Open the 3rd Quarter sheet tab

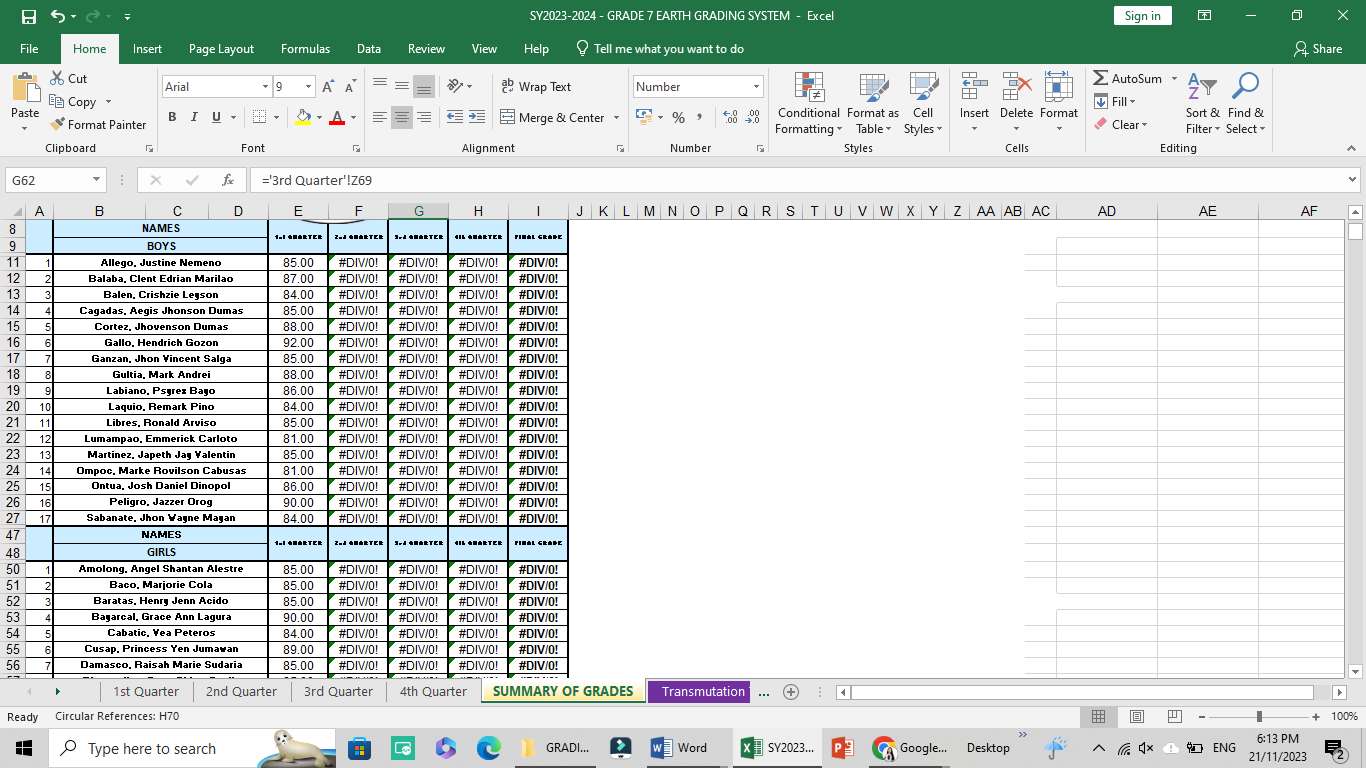338,691
